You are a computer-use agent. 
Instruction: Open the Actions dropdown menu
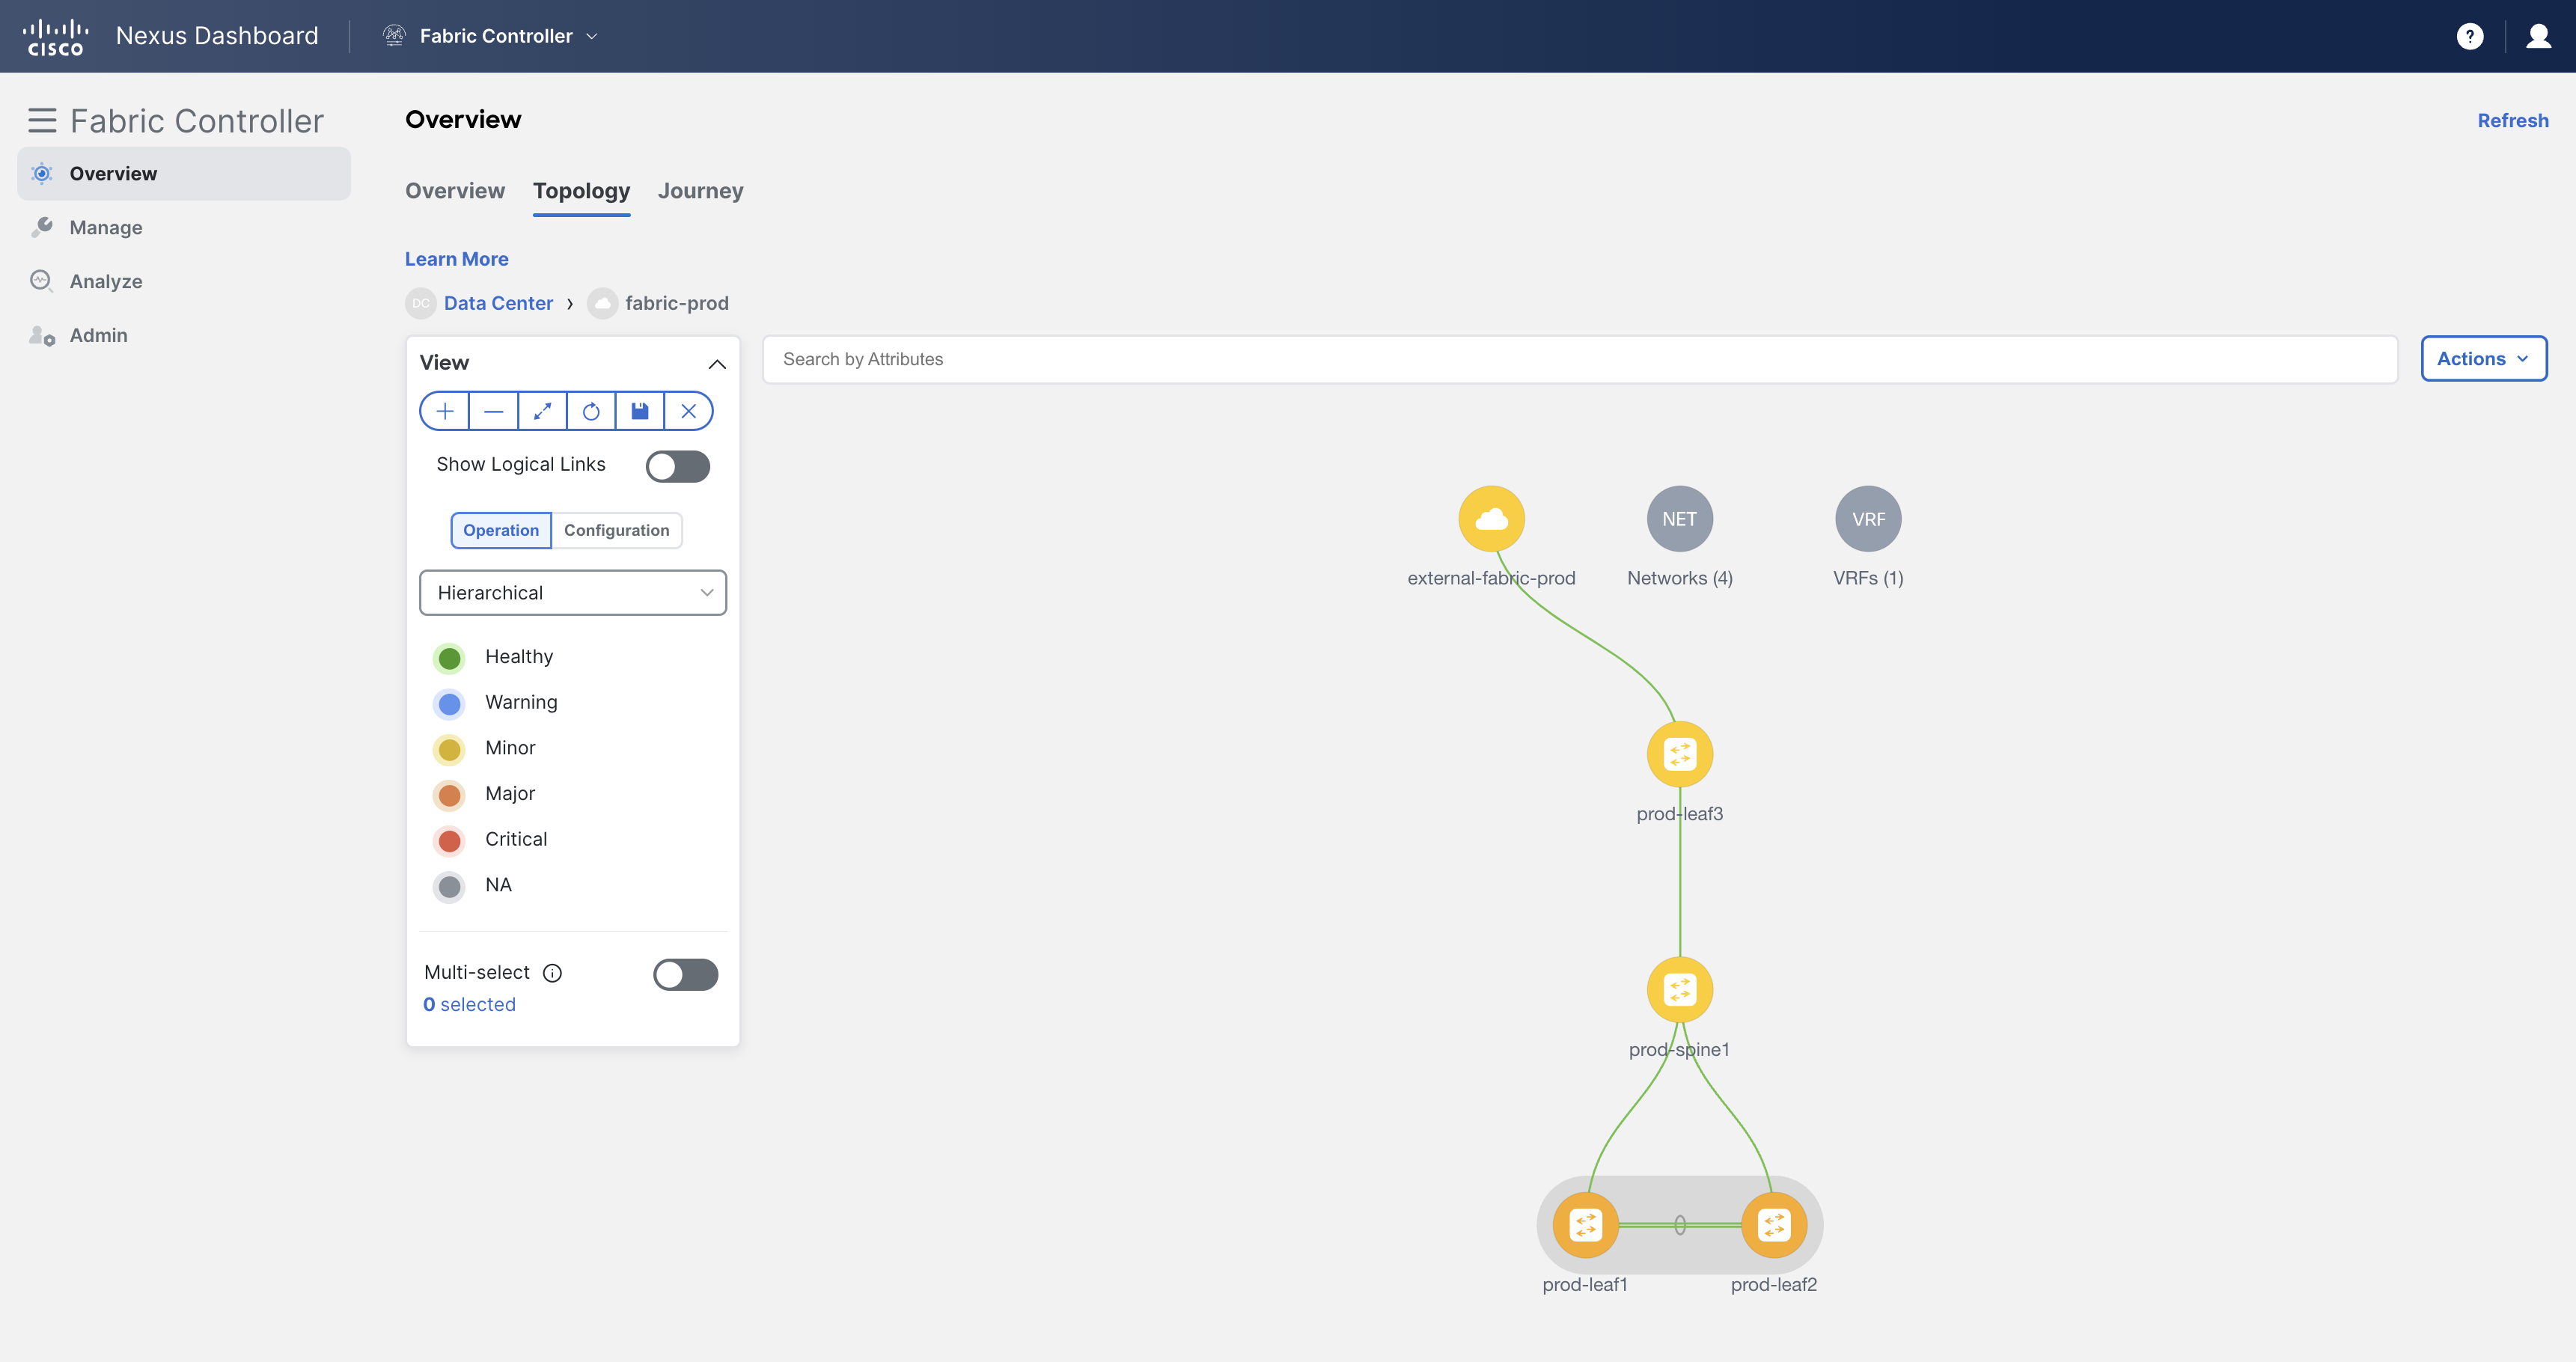coord(2483,359)
